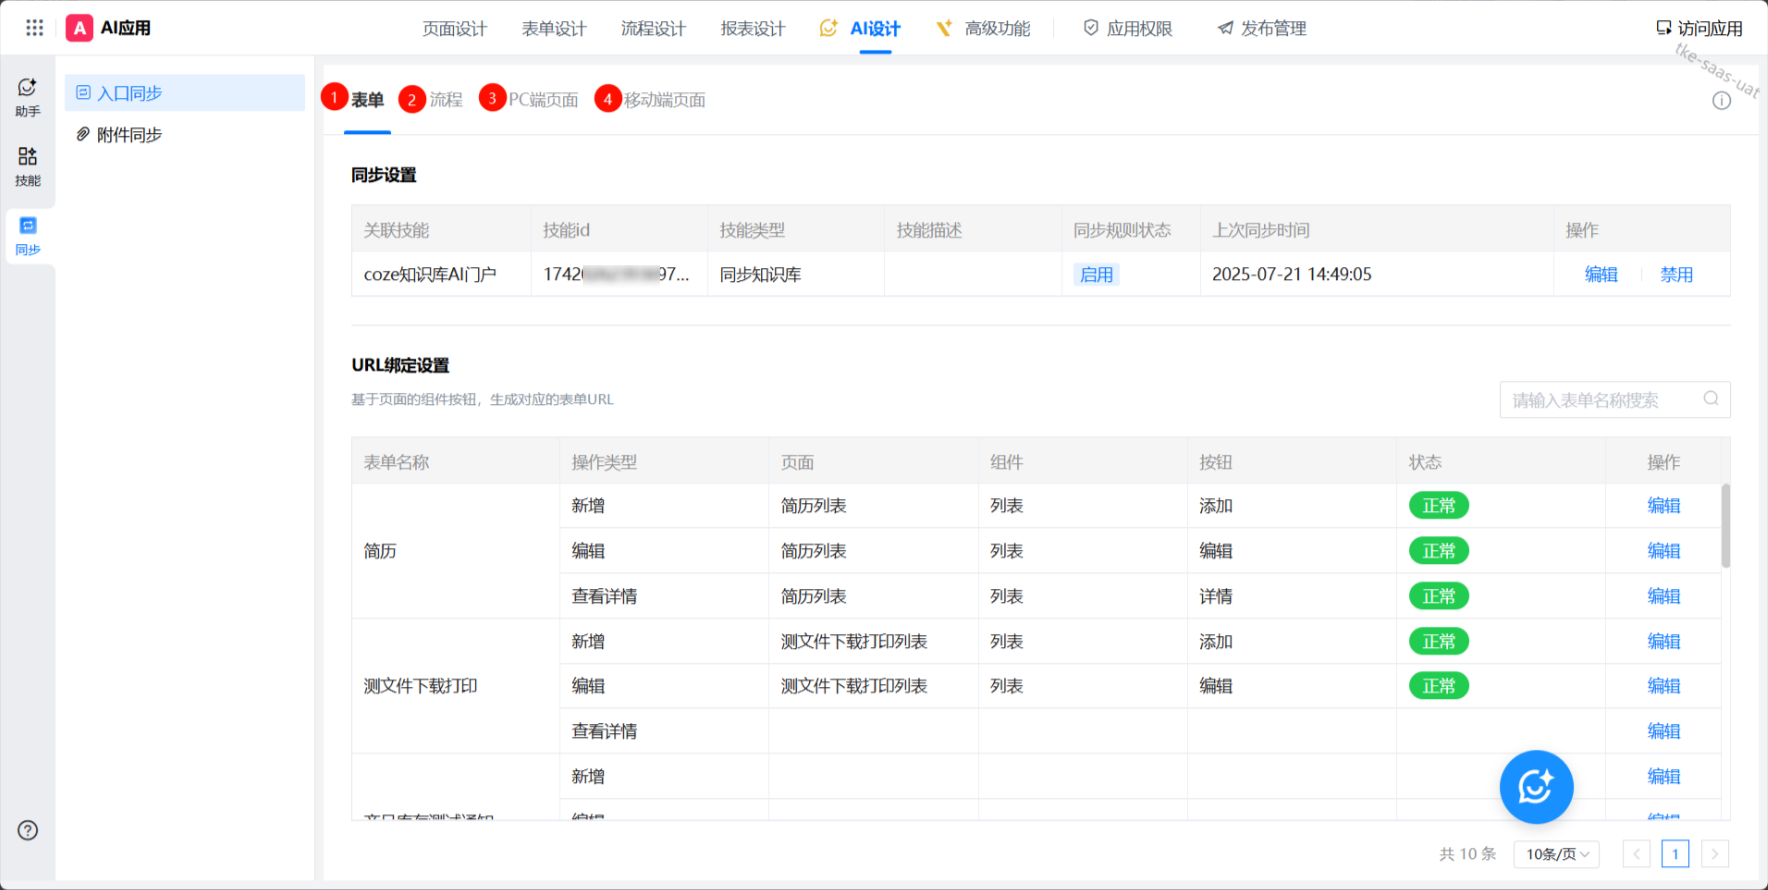Click the 访问应用 button
Image resolution: width=1768 pixels, height=890 pixels.
(1699, 28)
